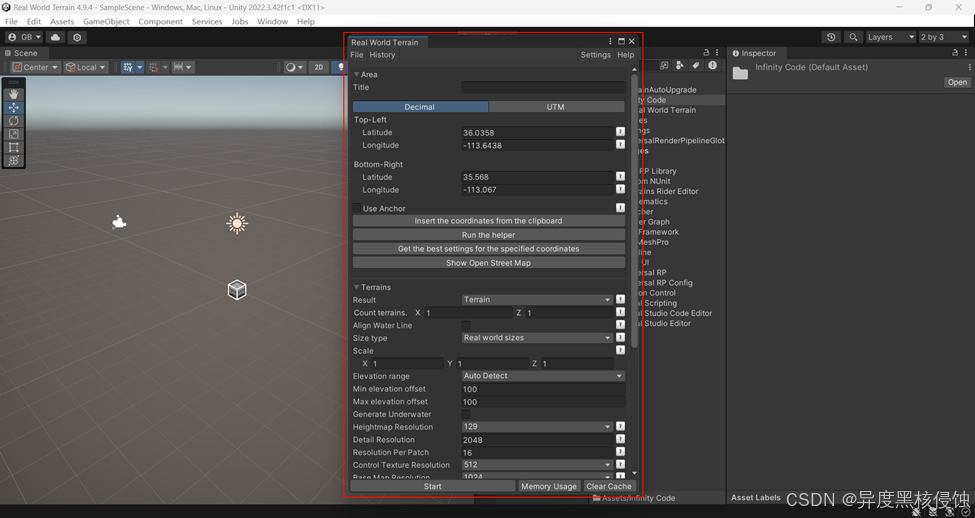
Task: Open the Layers dropdown
Action: coord(891,37)
